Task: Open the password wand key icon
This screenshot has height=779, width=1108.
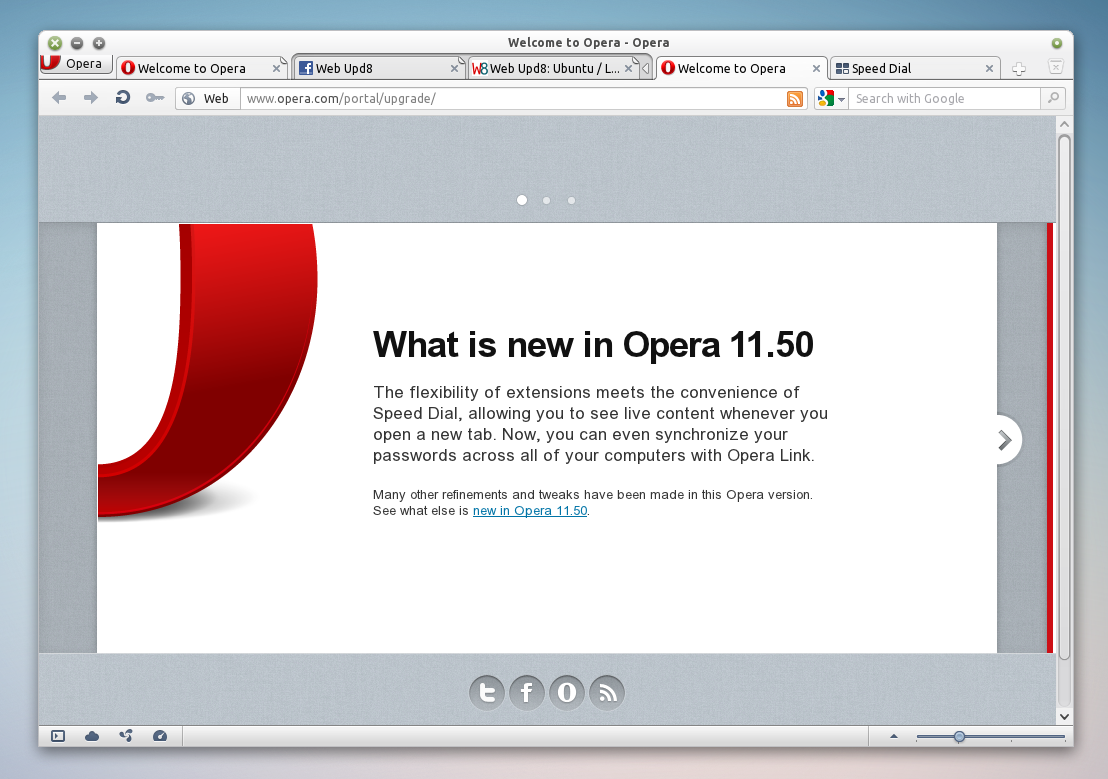Action: [x=155, y=98]
